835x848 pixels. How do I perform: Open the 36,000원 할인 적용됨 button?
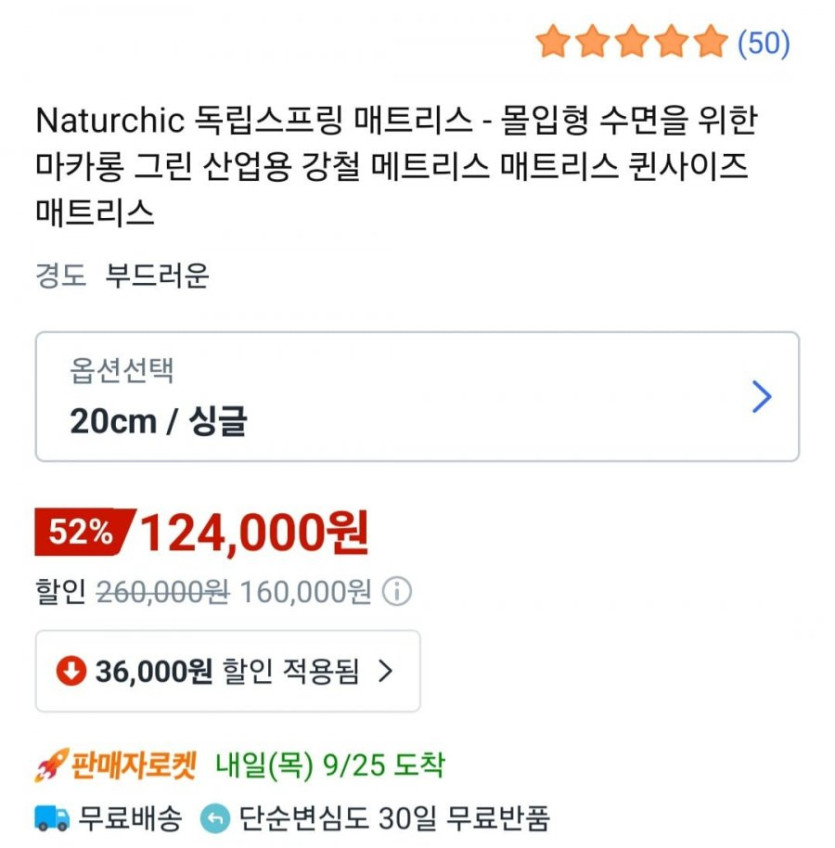(227, 671)
